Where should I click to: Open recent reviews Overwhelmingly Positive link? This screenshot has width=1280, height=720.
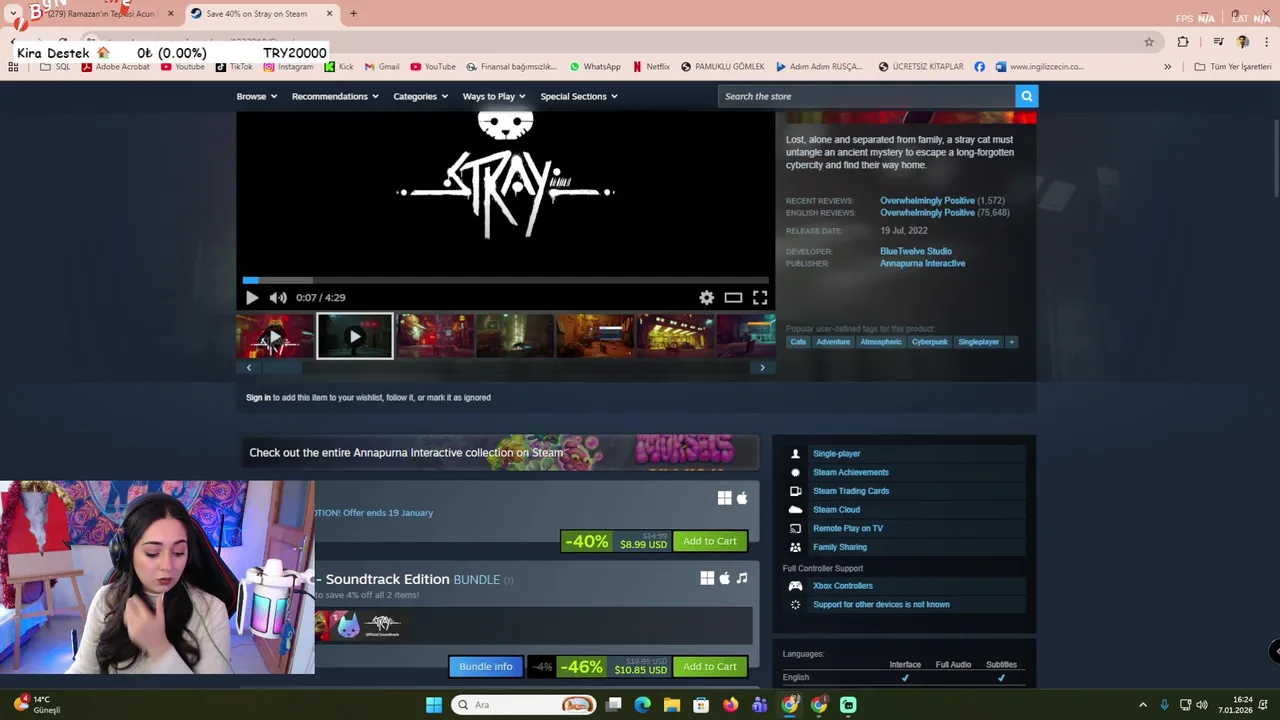pos(927,201)
